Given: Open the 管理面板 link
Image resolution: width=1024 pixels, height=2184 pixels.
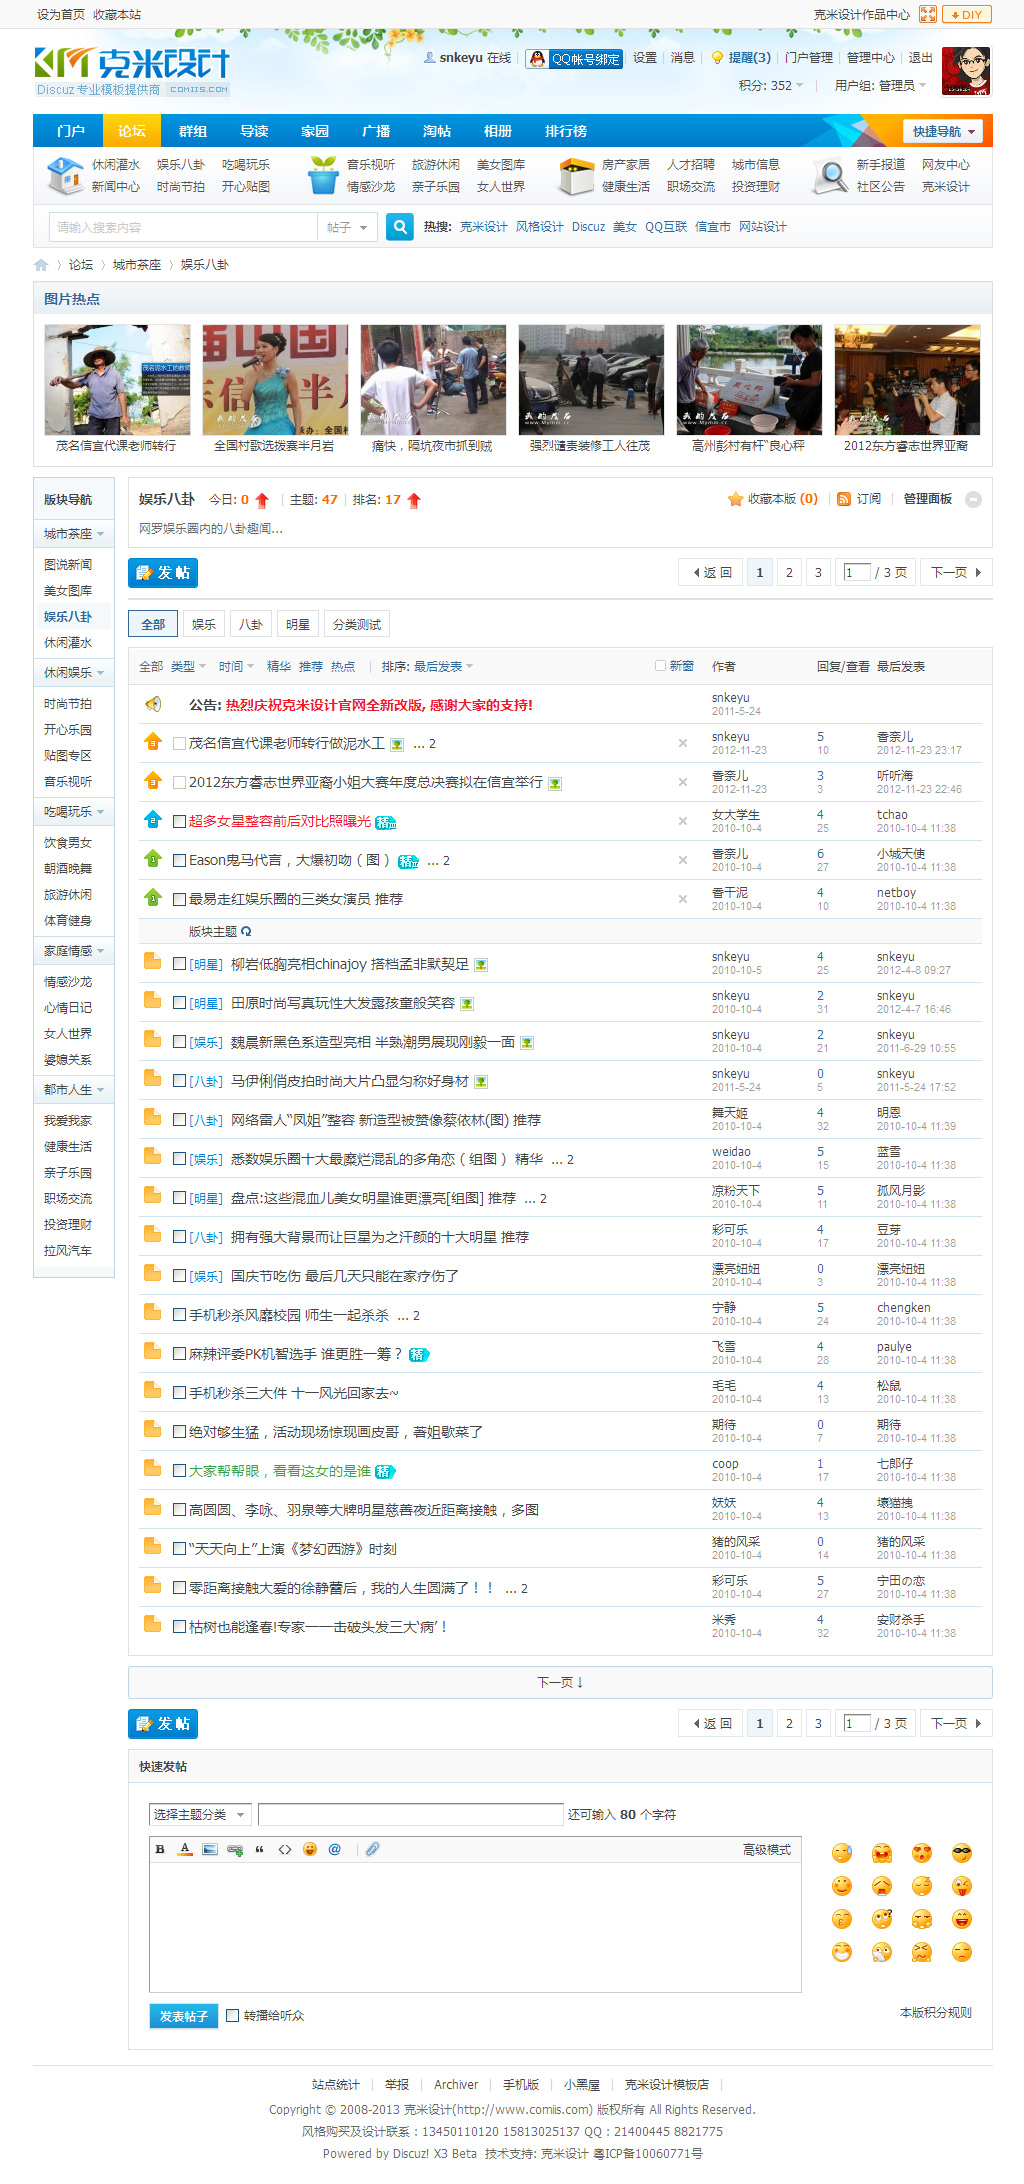Looking at the screenshot, I should (928, 499).
